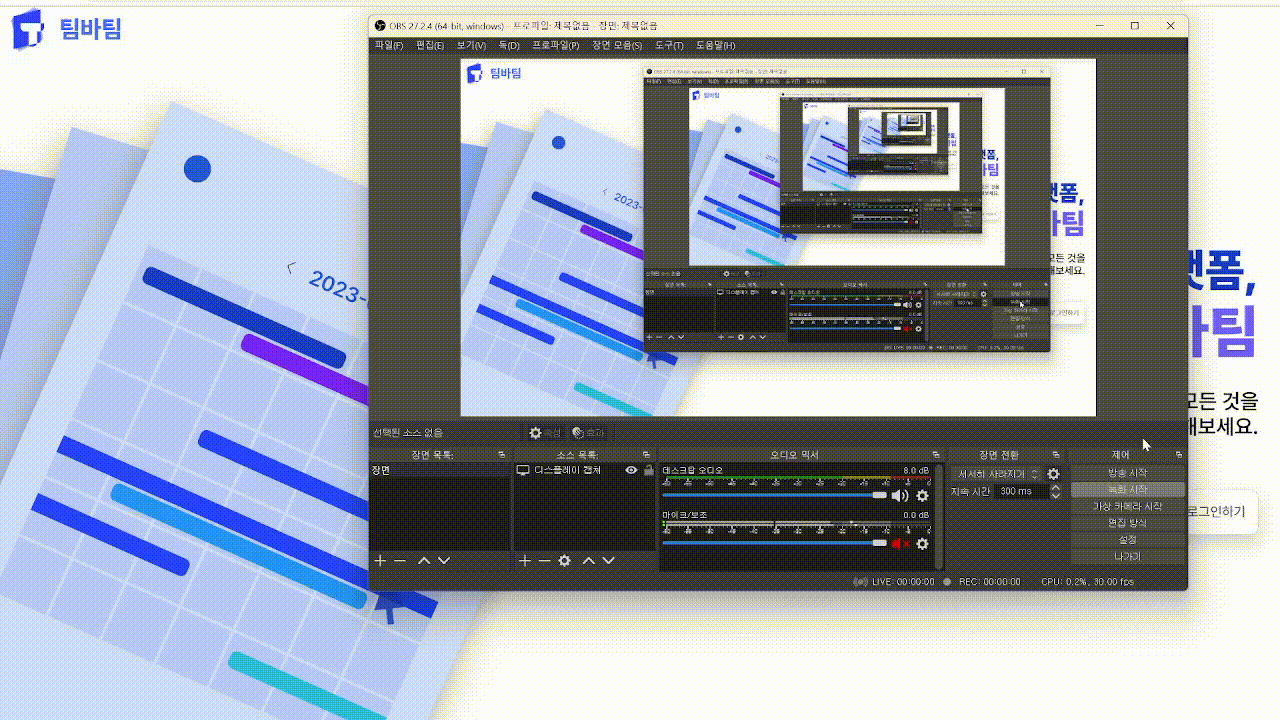The height and width of the screenshot is (720, 1280).
Task: Click the disabled 속성 button in source toolbar
Action: pos(546,433)
